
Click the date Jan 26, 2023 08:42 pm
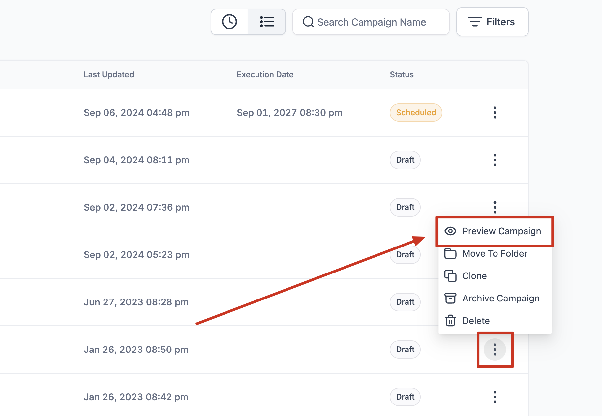136,397
